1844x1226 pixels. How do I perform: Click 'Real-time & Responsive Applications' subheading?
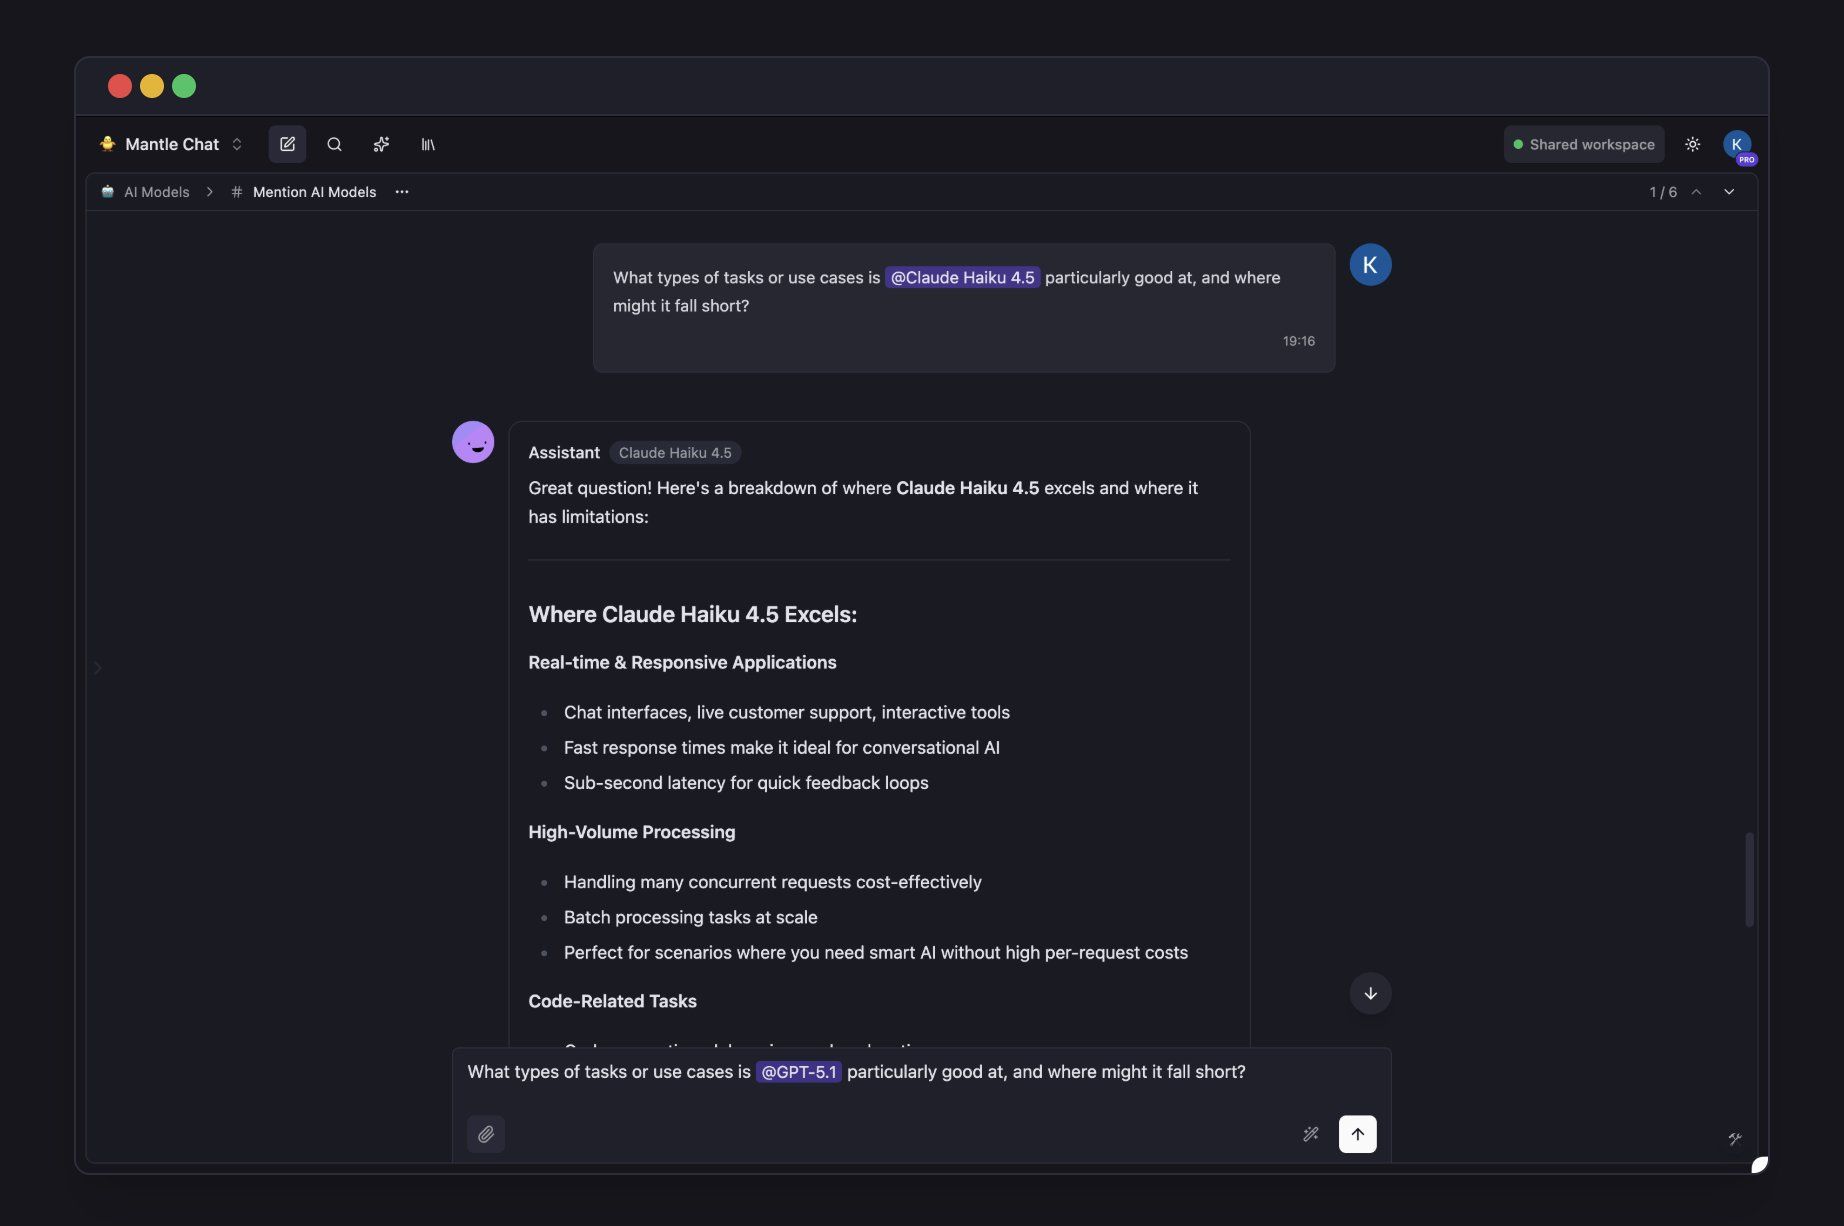[682, 662]
